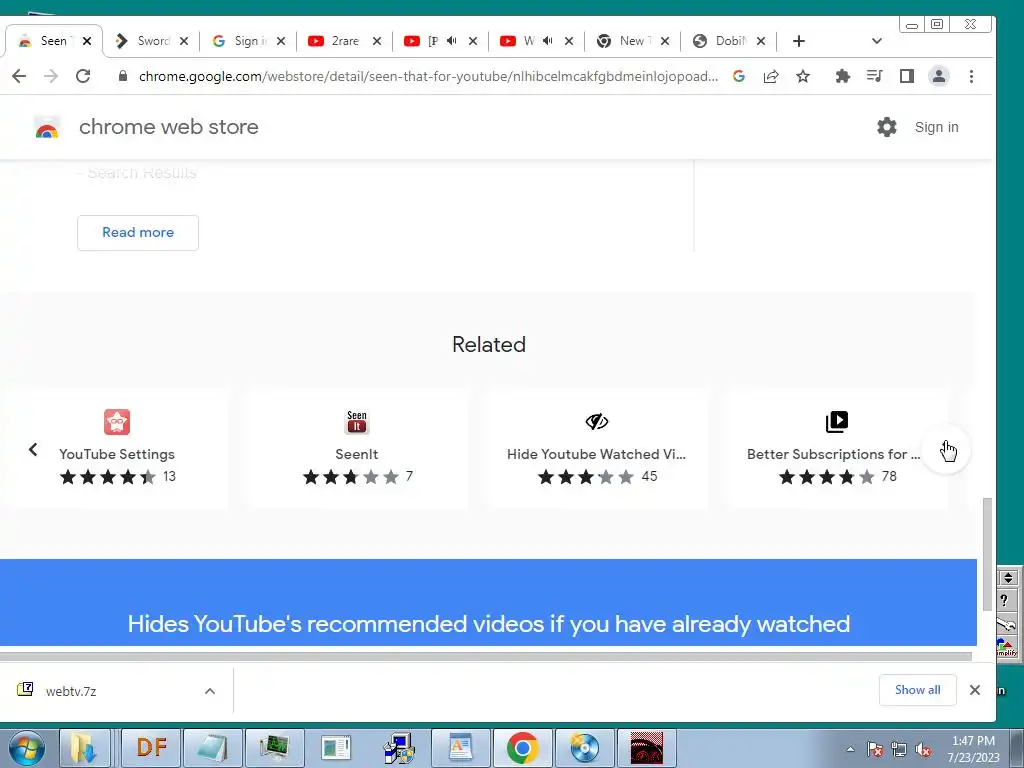This screenshot has width=1024, height=768.
Task: Open the disc media taskbar icon
Action: coord(584,748)
